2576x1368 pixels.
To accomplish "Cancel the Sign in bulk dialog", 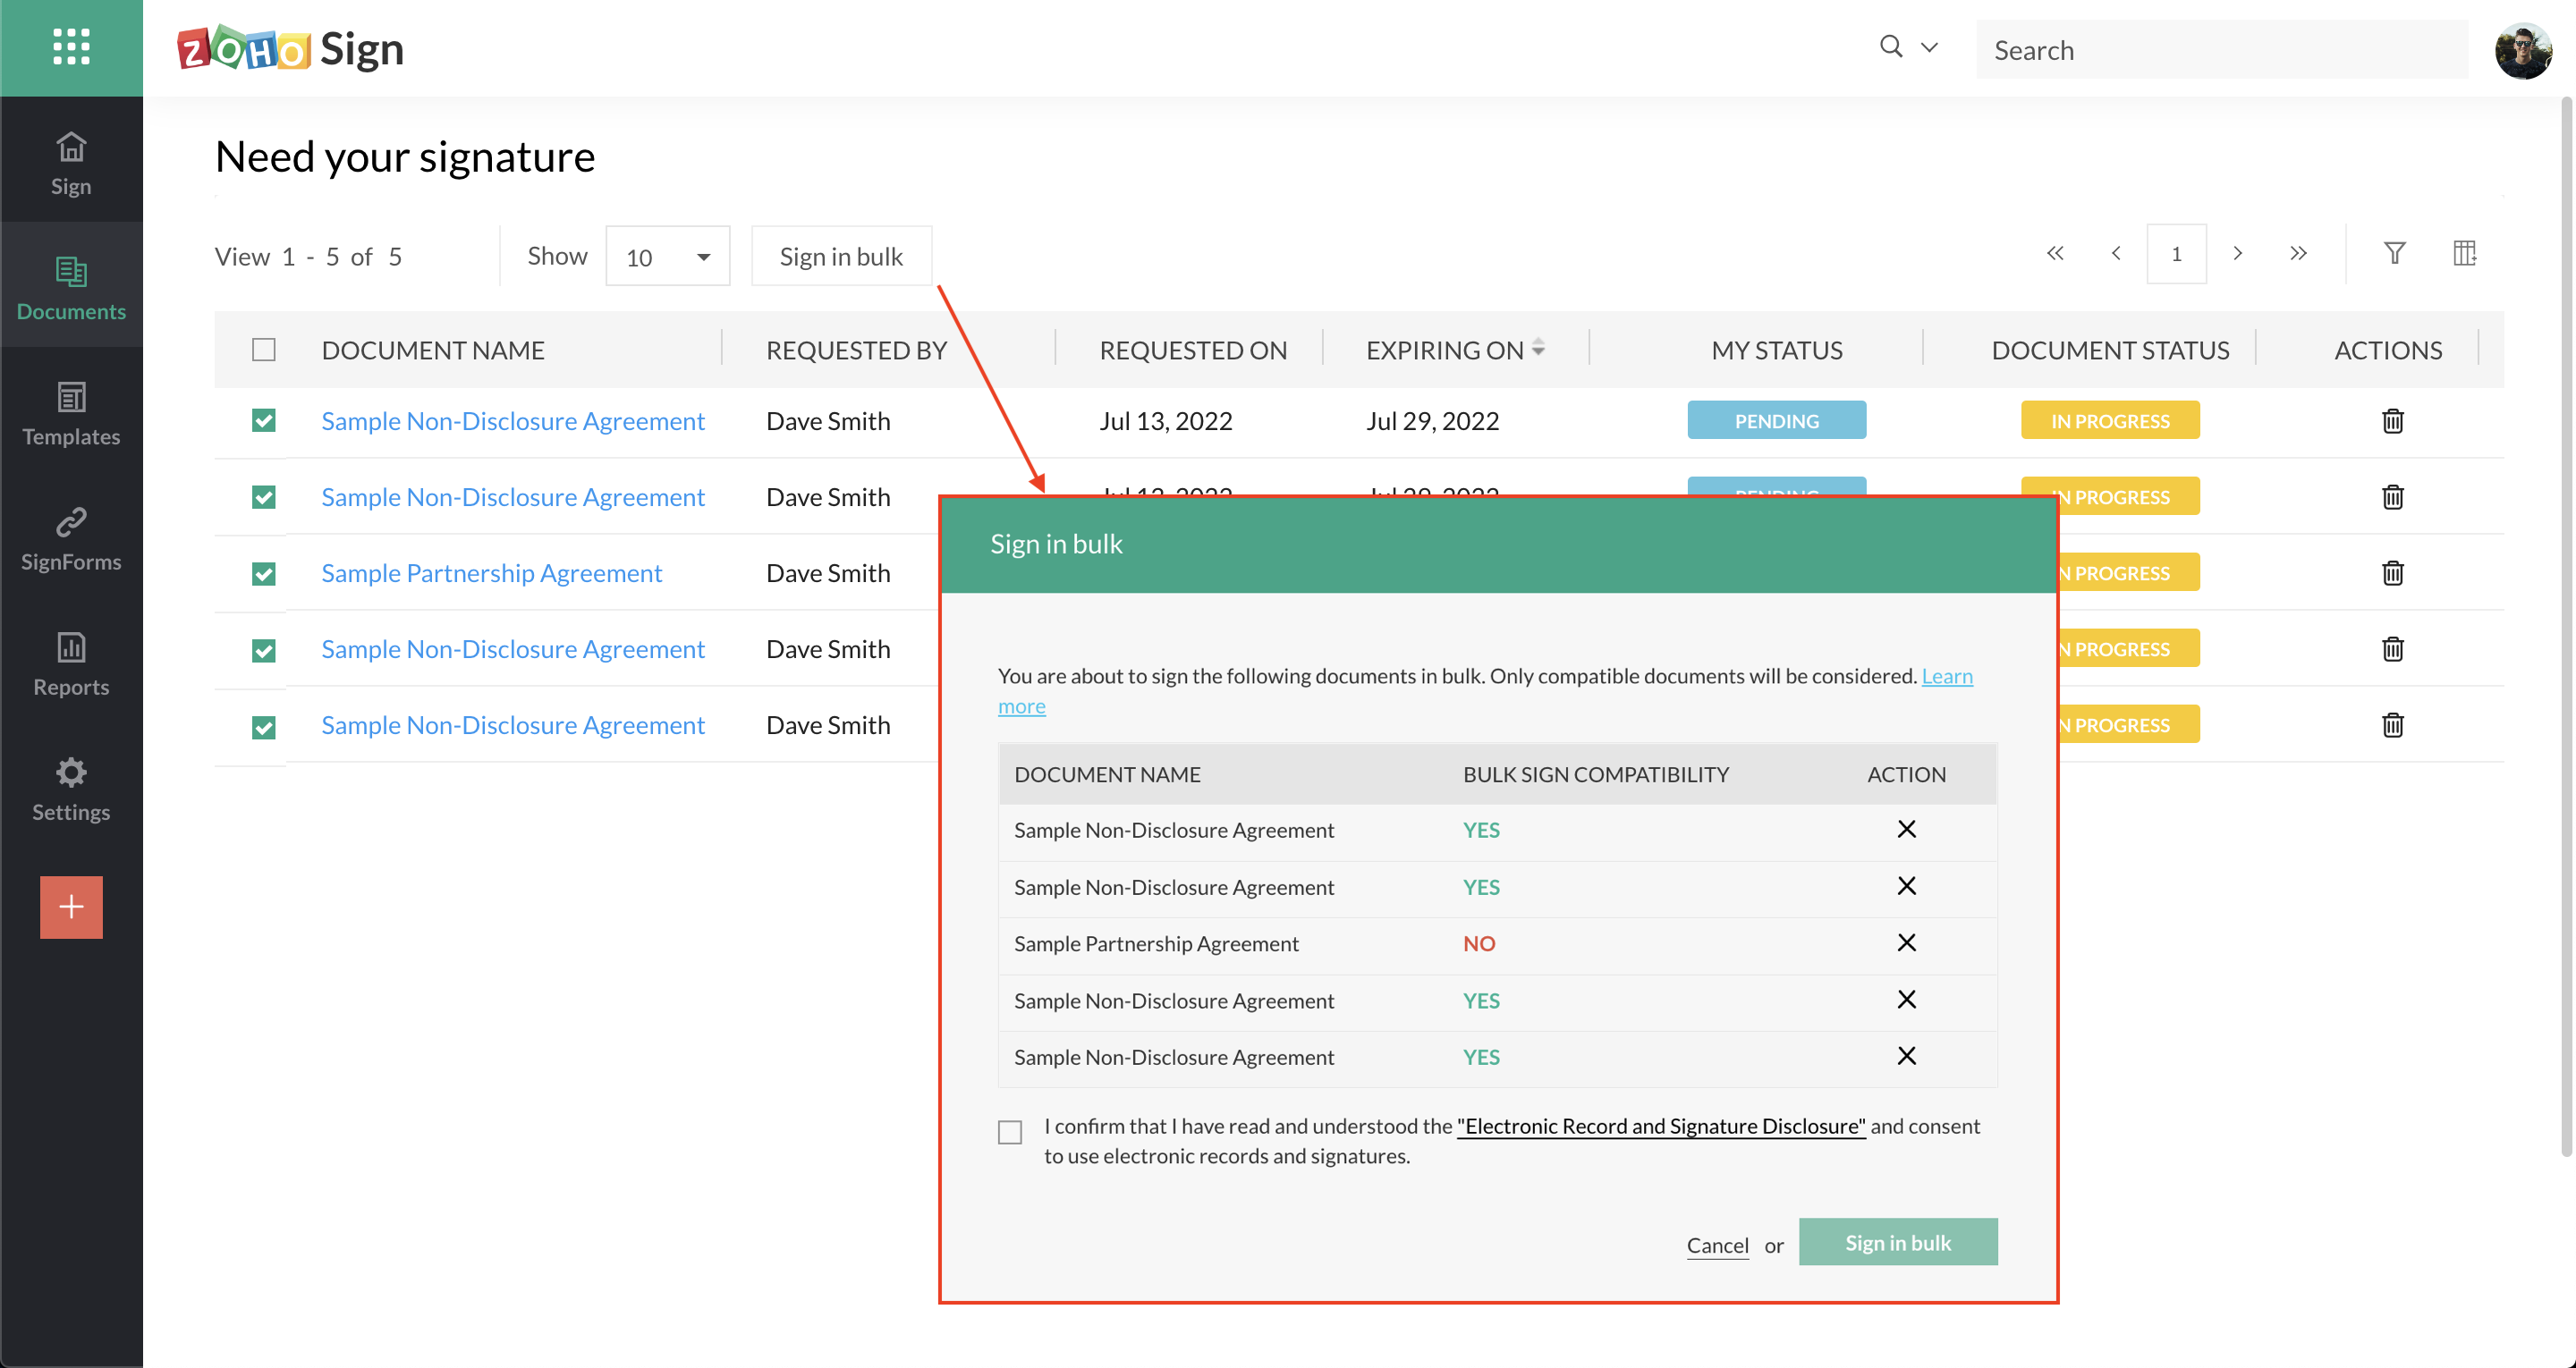I will (x=1717, y=1245).
